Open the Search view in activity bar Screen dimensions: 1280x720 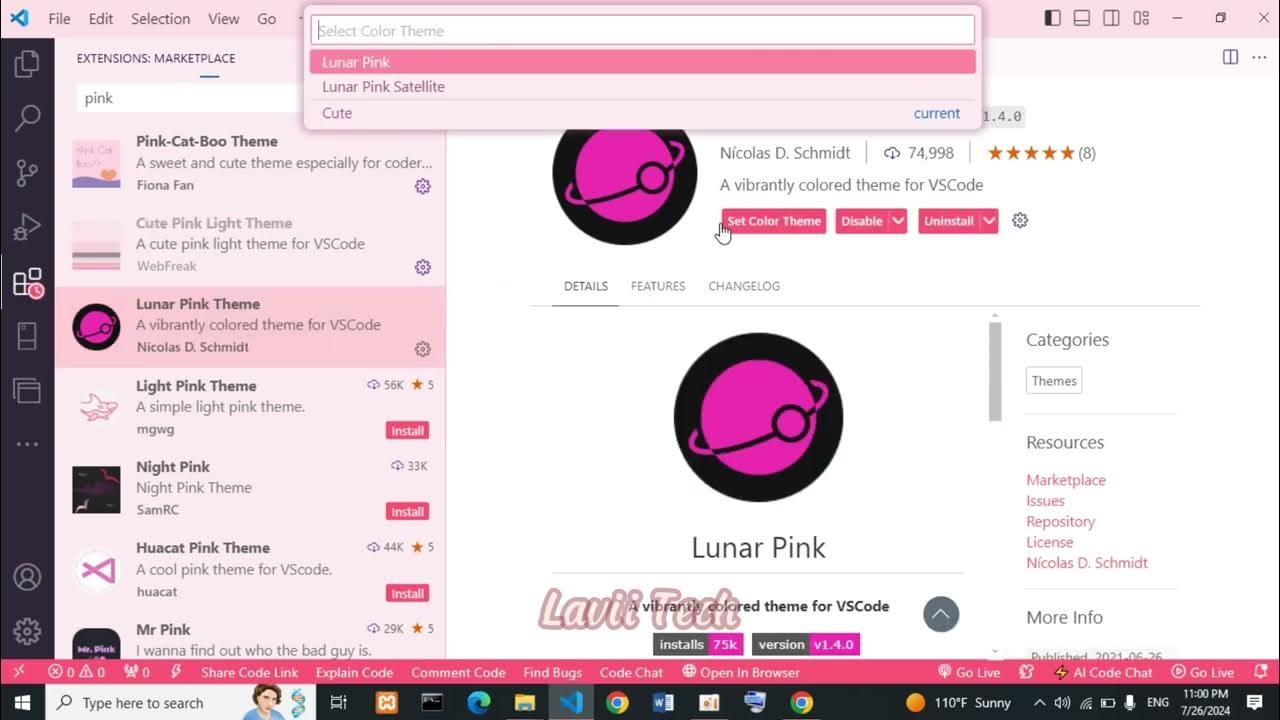click(x=27, y=118)
